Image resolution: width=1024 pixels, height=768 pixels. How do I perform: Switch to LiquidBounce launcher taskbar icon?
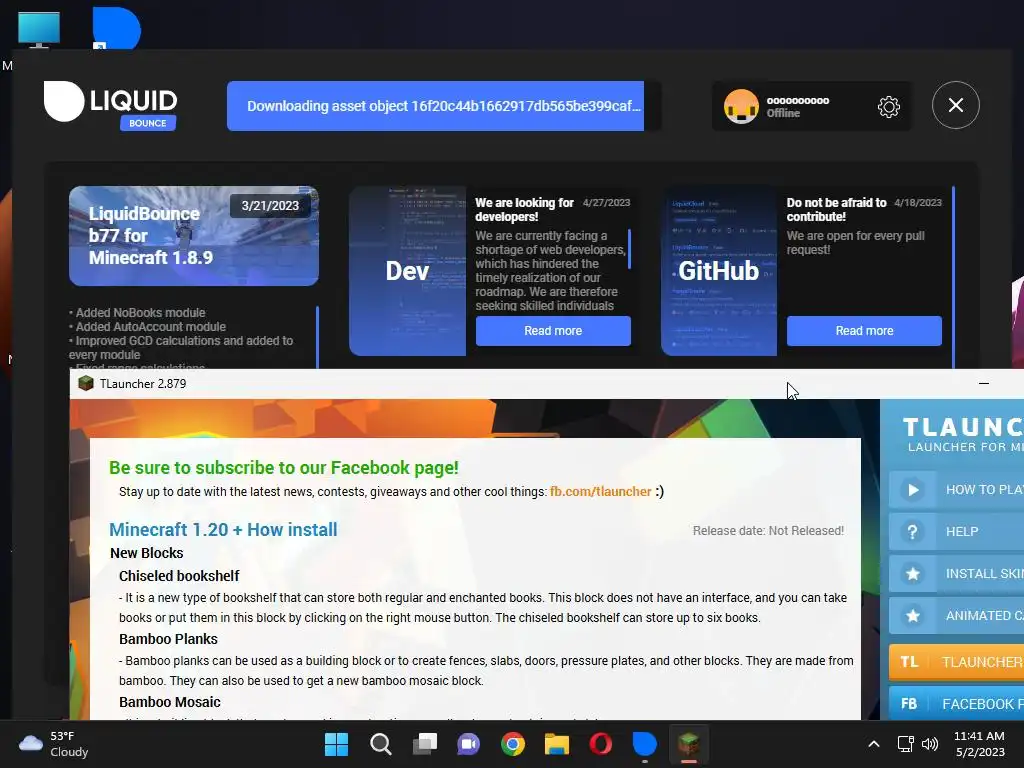(x=645, y=744)
